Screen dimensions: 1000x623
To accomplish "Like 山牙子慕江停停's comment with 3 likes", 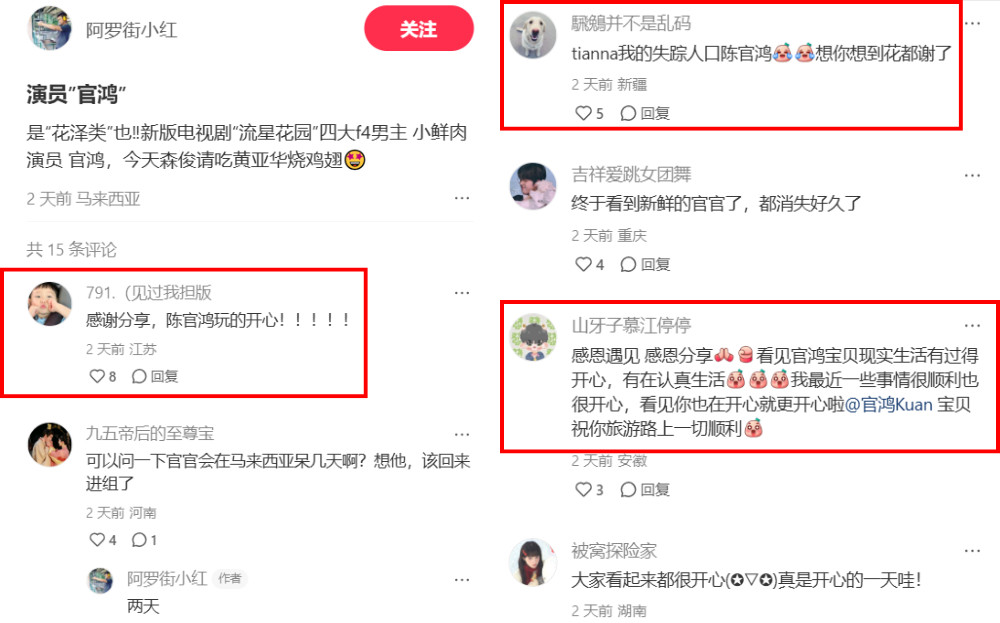I will [589, 490].
